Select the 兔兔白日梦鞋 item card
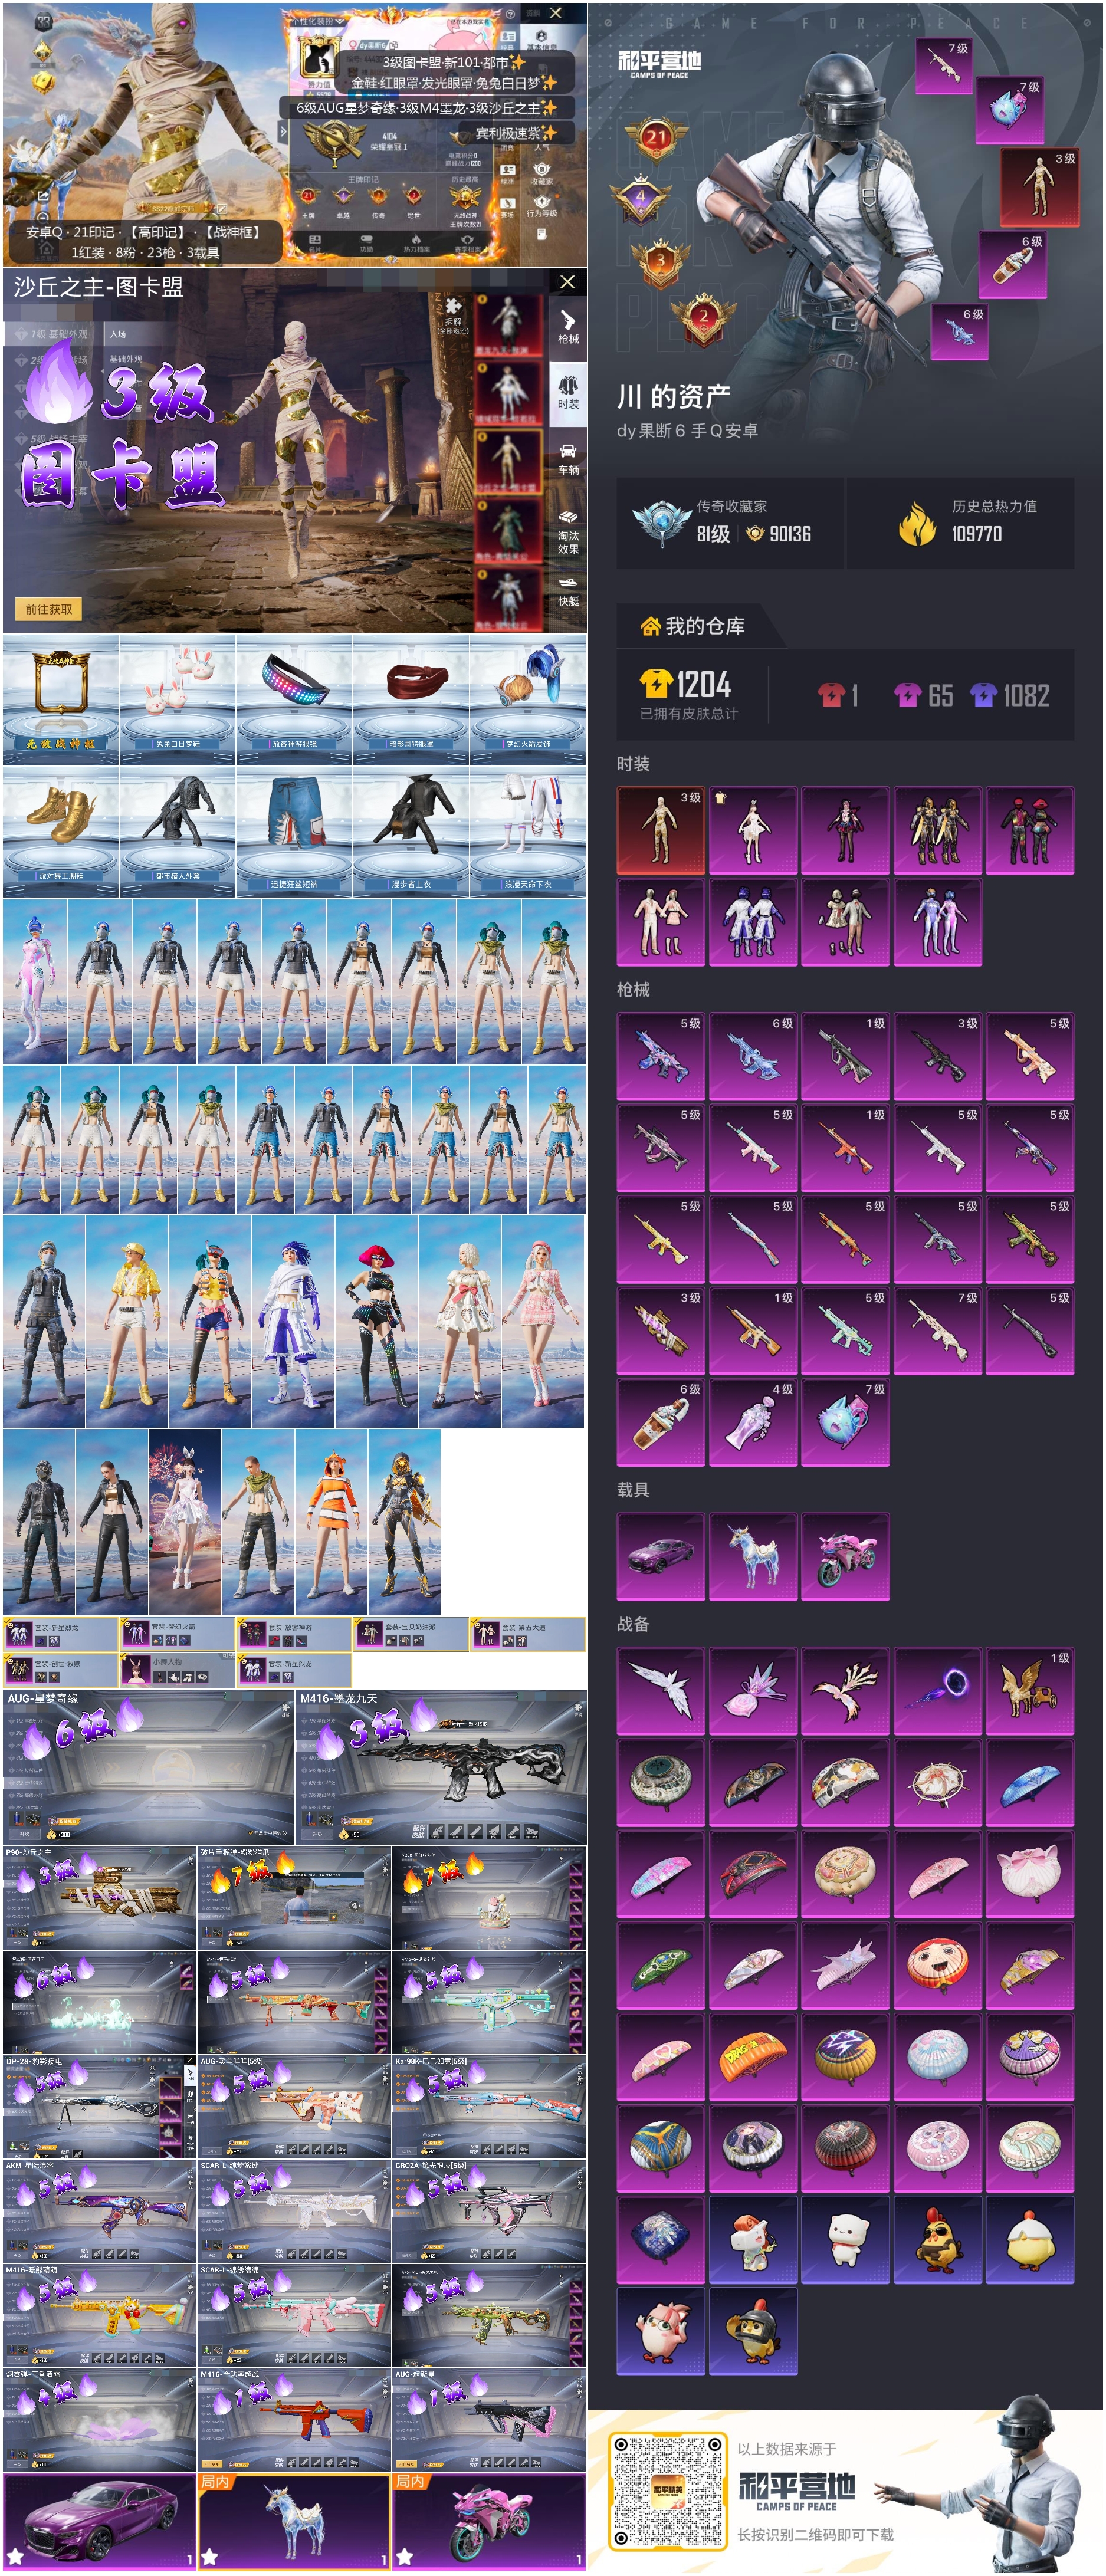This screenshot has width=1106, height=2576. [x=177, y=699]
